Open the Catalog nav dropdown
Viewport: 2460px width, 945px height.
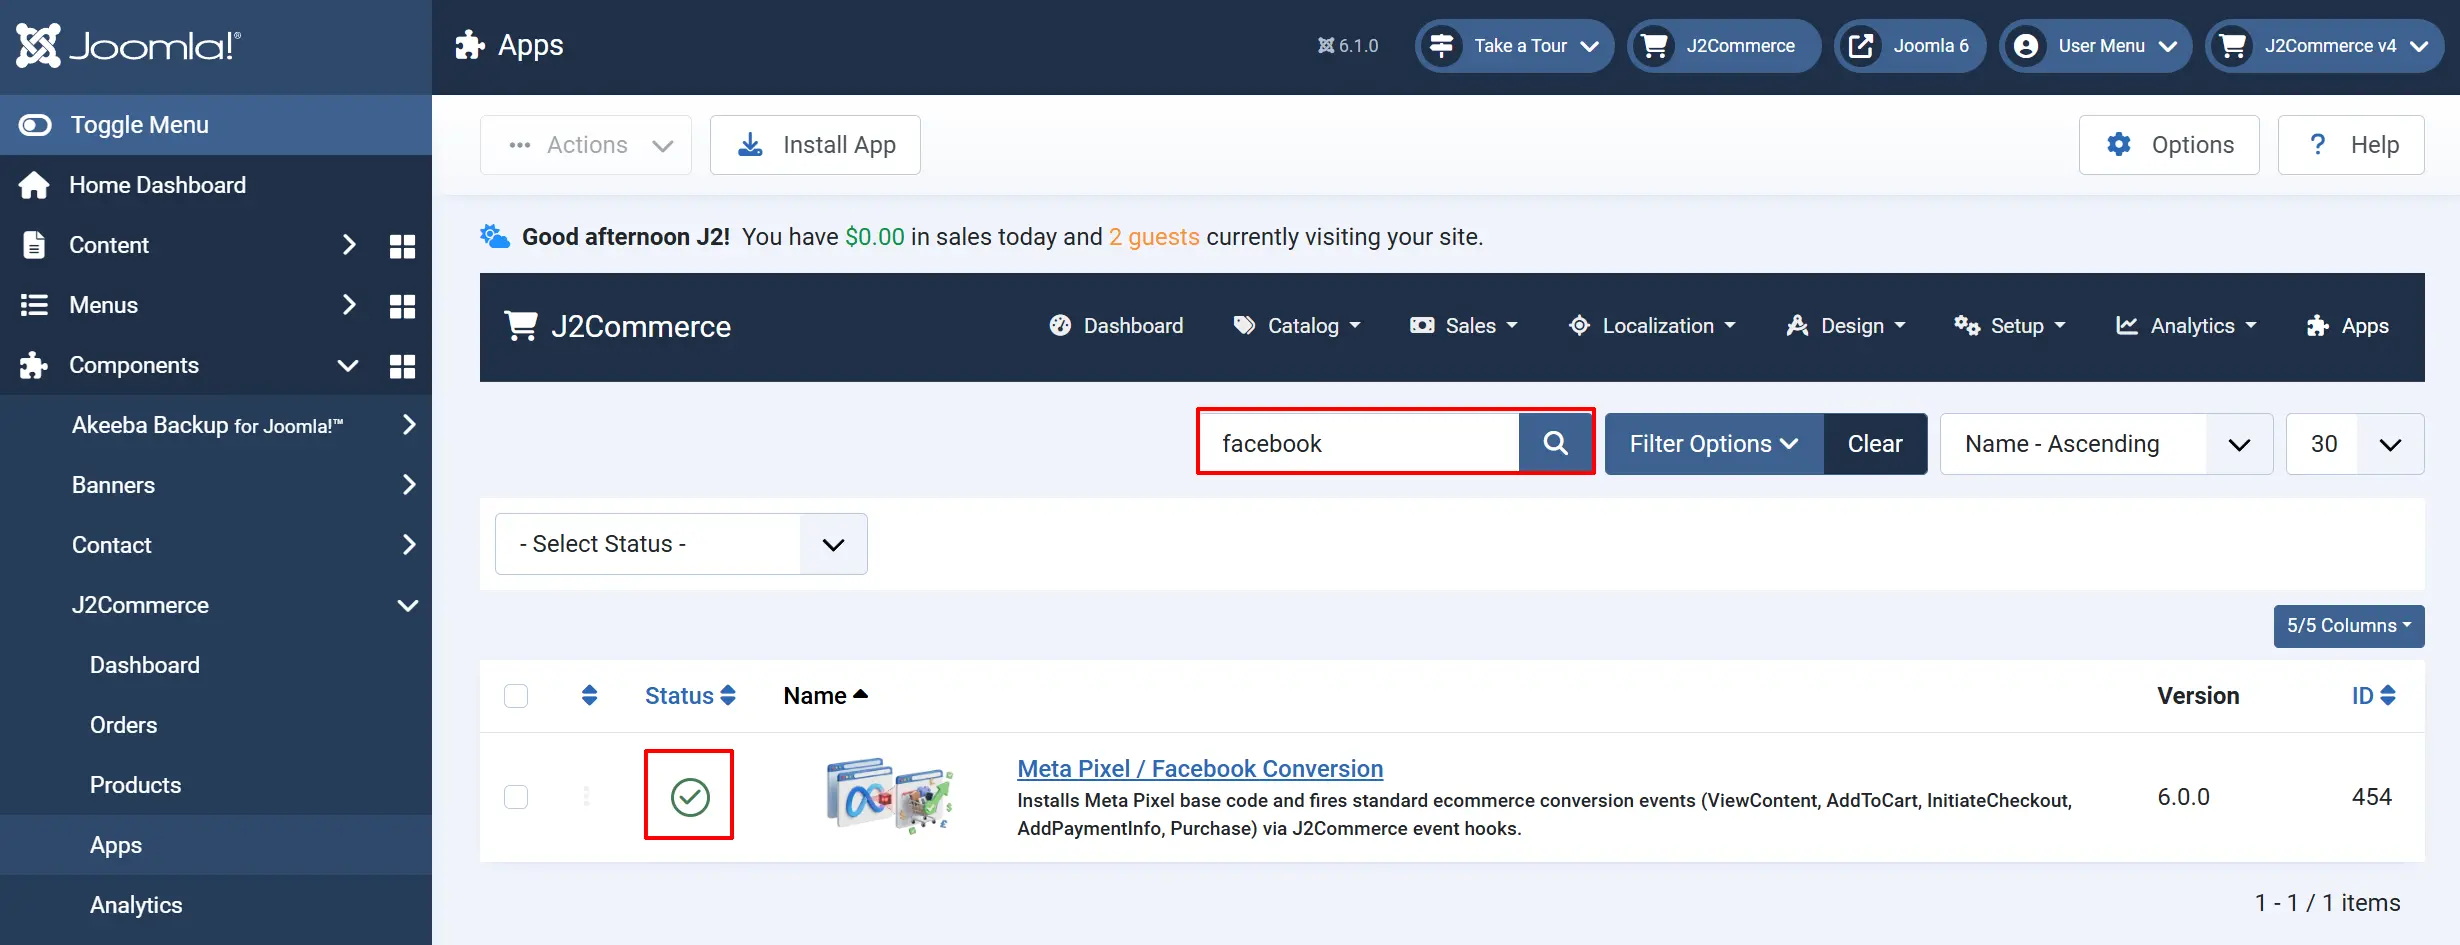point(1298,326)
